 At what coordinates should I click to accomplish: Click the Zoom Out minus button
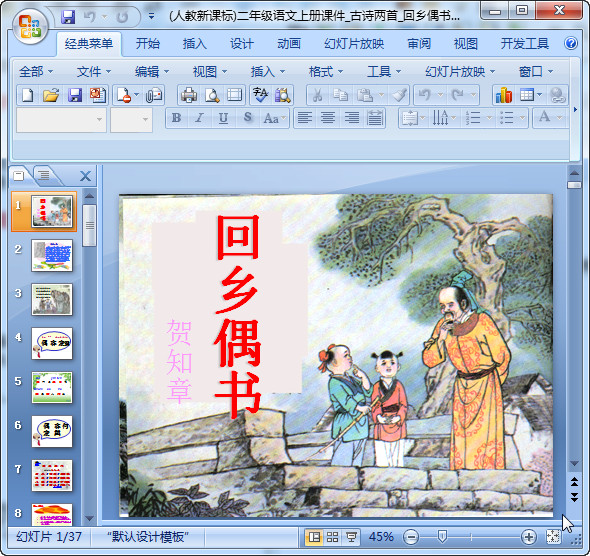[411, 537]
